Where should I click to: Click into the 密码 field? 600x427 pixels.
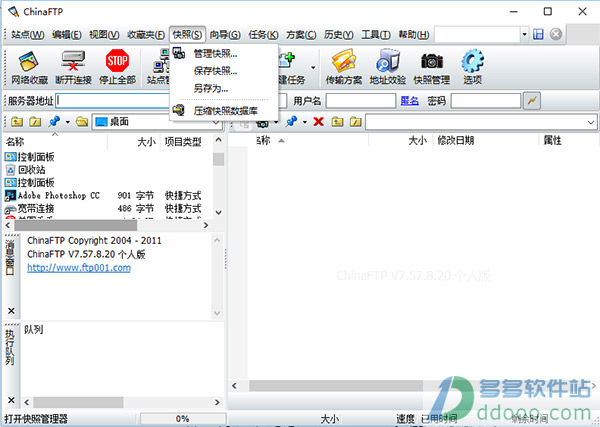click(486, 101)
